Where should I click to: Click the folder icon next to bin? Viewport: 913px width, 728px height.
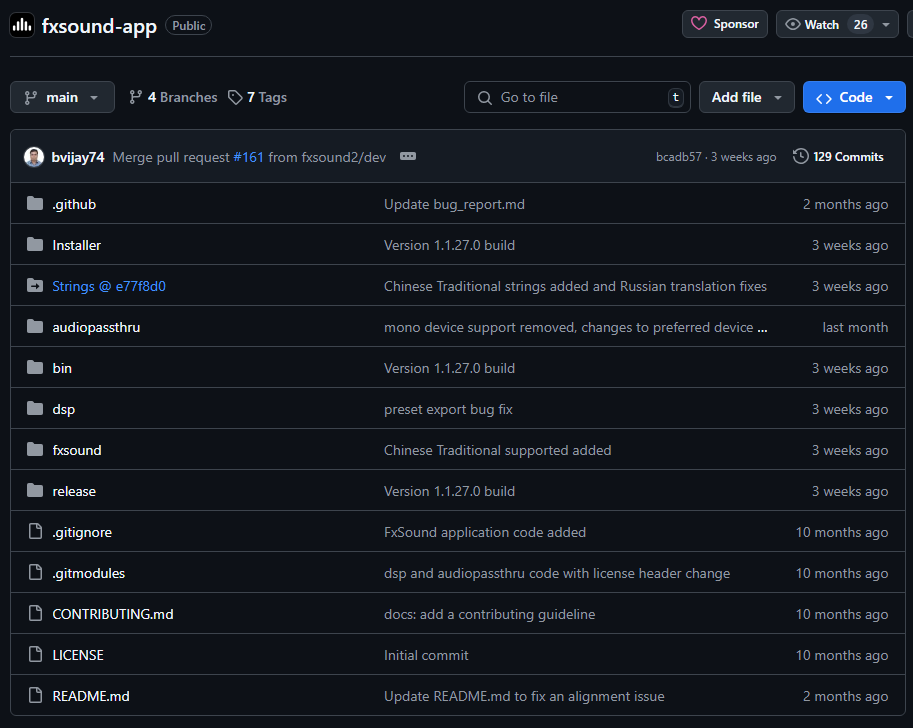(35, 367)
